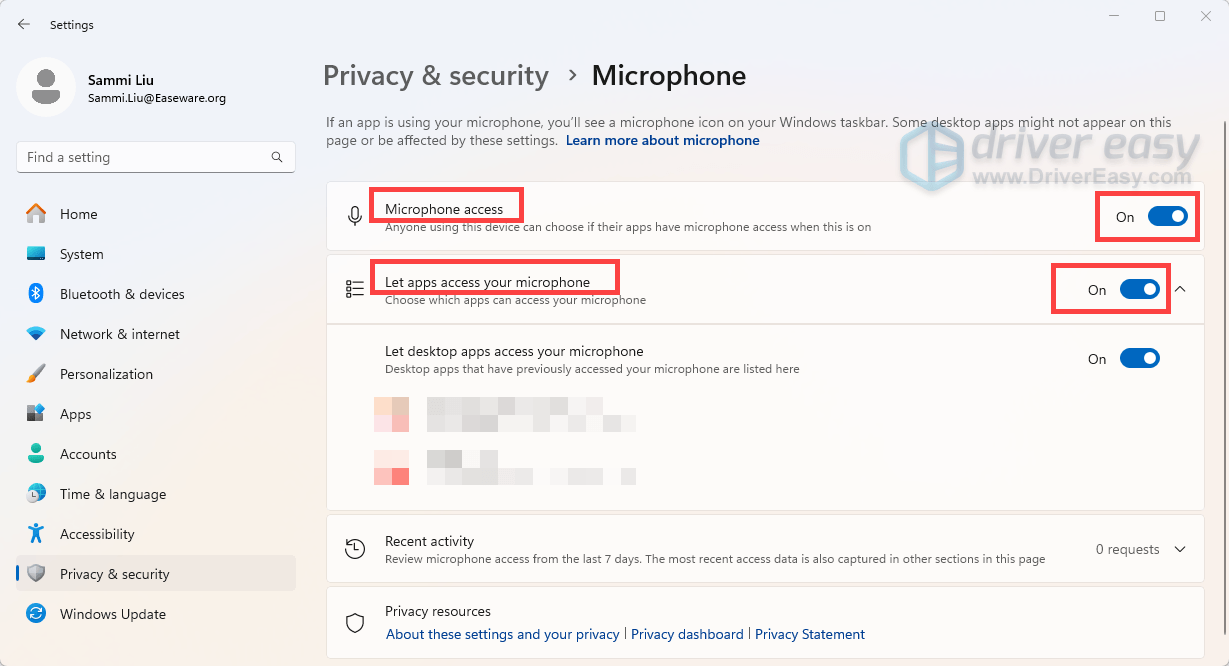
Task: Click the user profile avatar picture
Action: tap(45, 87)
